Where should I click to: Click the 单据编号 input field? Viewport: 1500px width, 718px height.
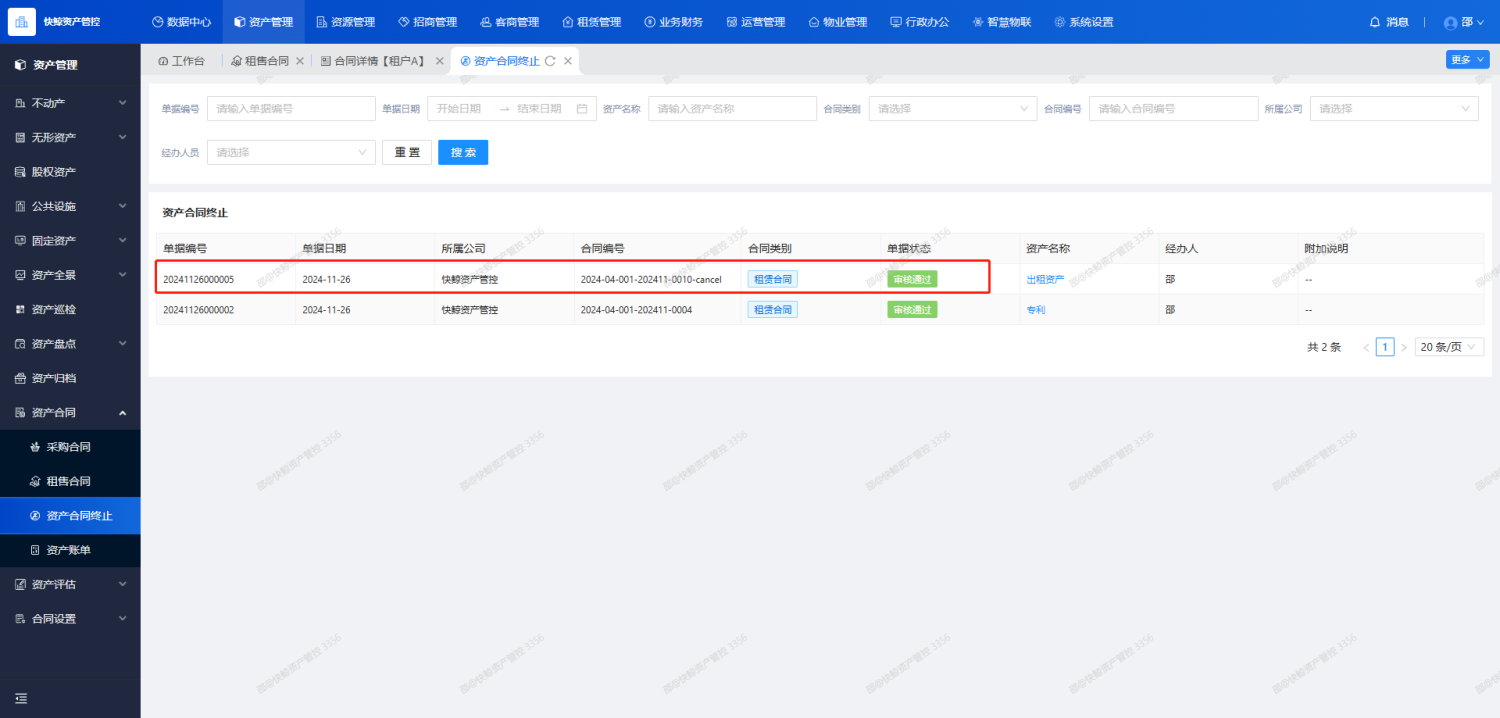[x=291, y=108]
